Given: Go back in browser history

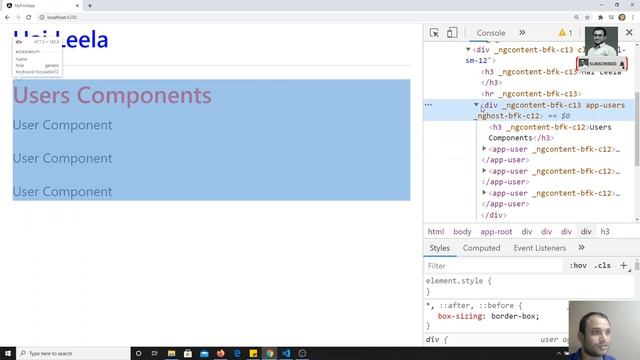Looking at the screenshot, I should (7, 17).
